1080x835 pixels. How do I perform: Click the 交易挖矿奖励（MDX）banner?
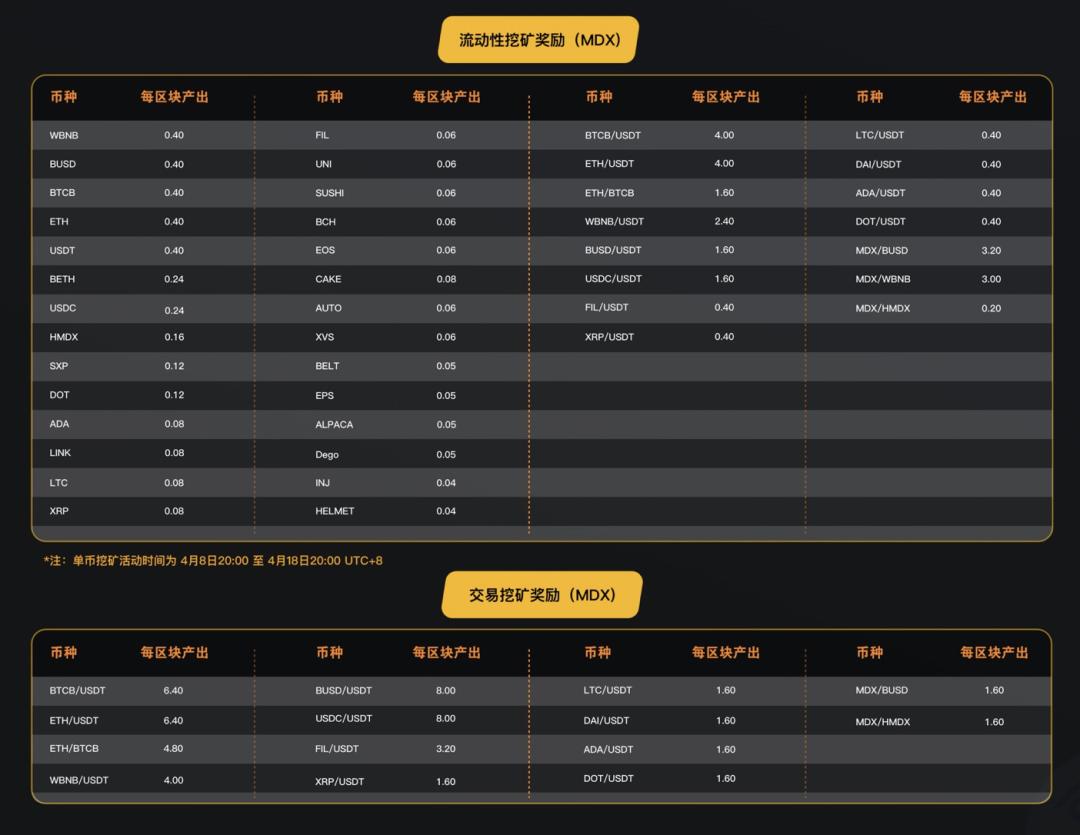pyautogui.click(x=541, y=594)
